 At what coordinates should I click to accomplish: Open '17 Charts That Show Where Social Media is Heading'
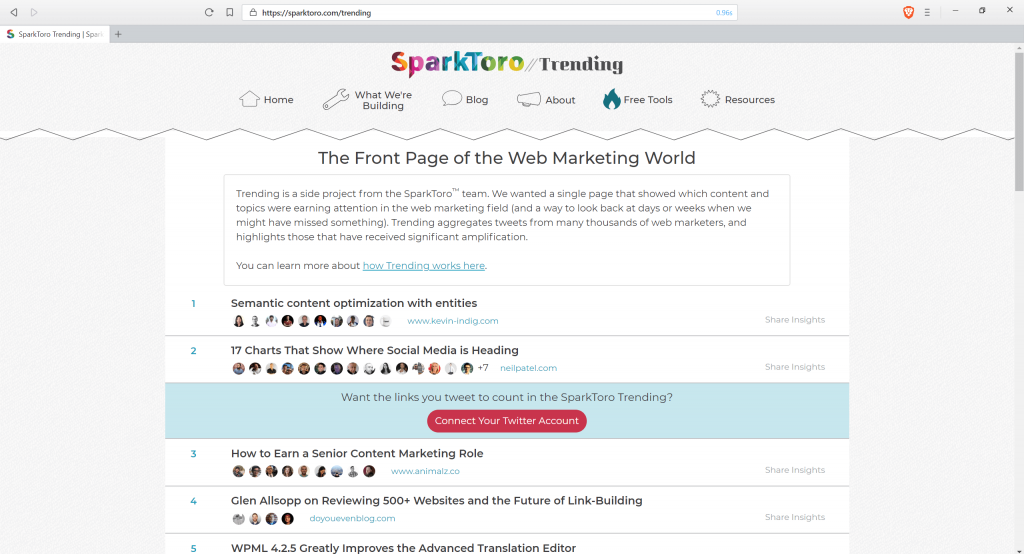[375, 350]
